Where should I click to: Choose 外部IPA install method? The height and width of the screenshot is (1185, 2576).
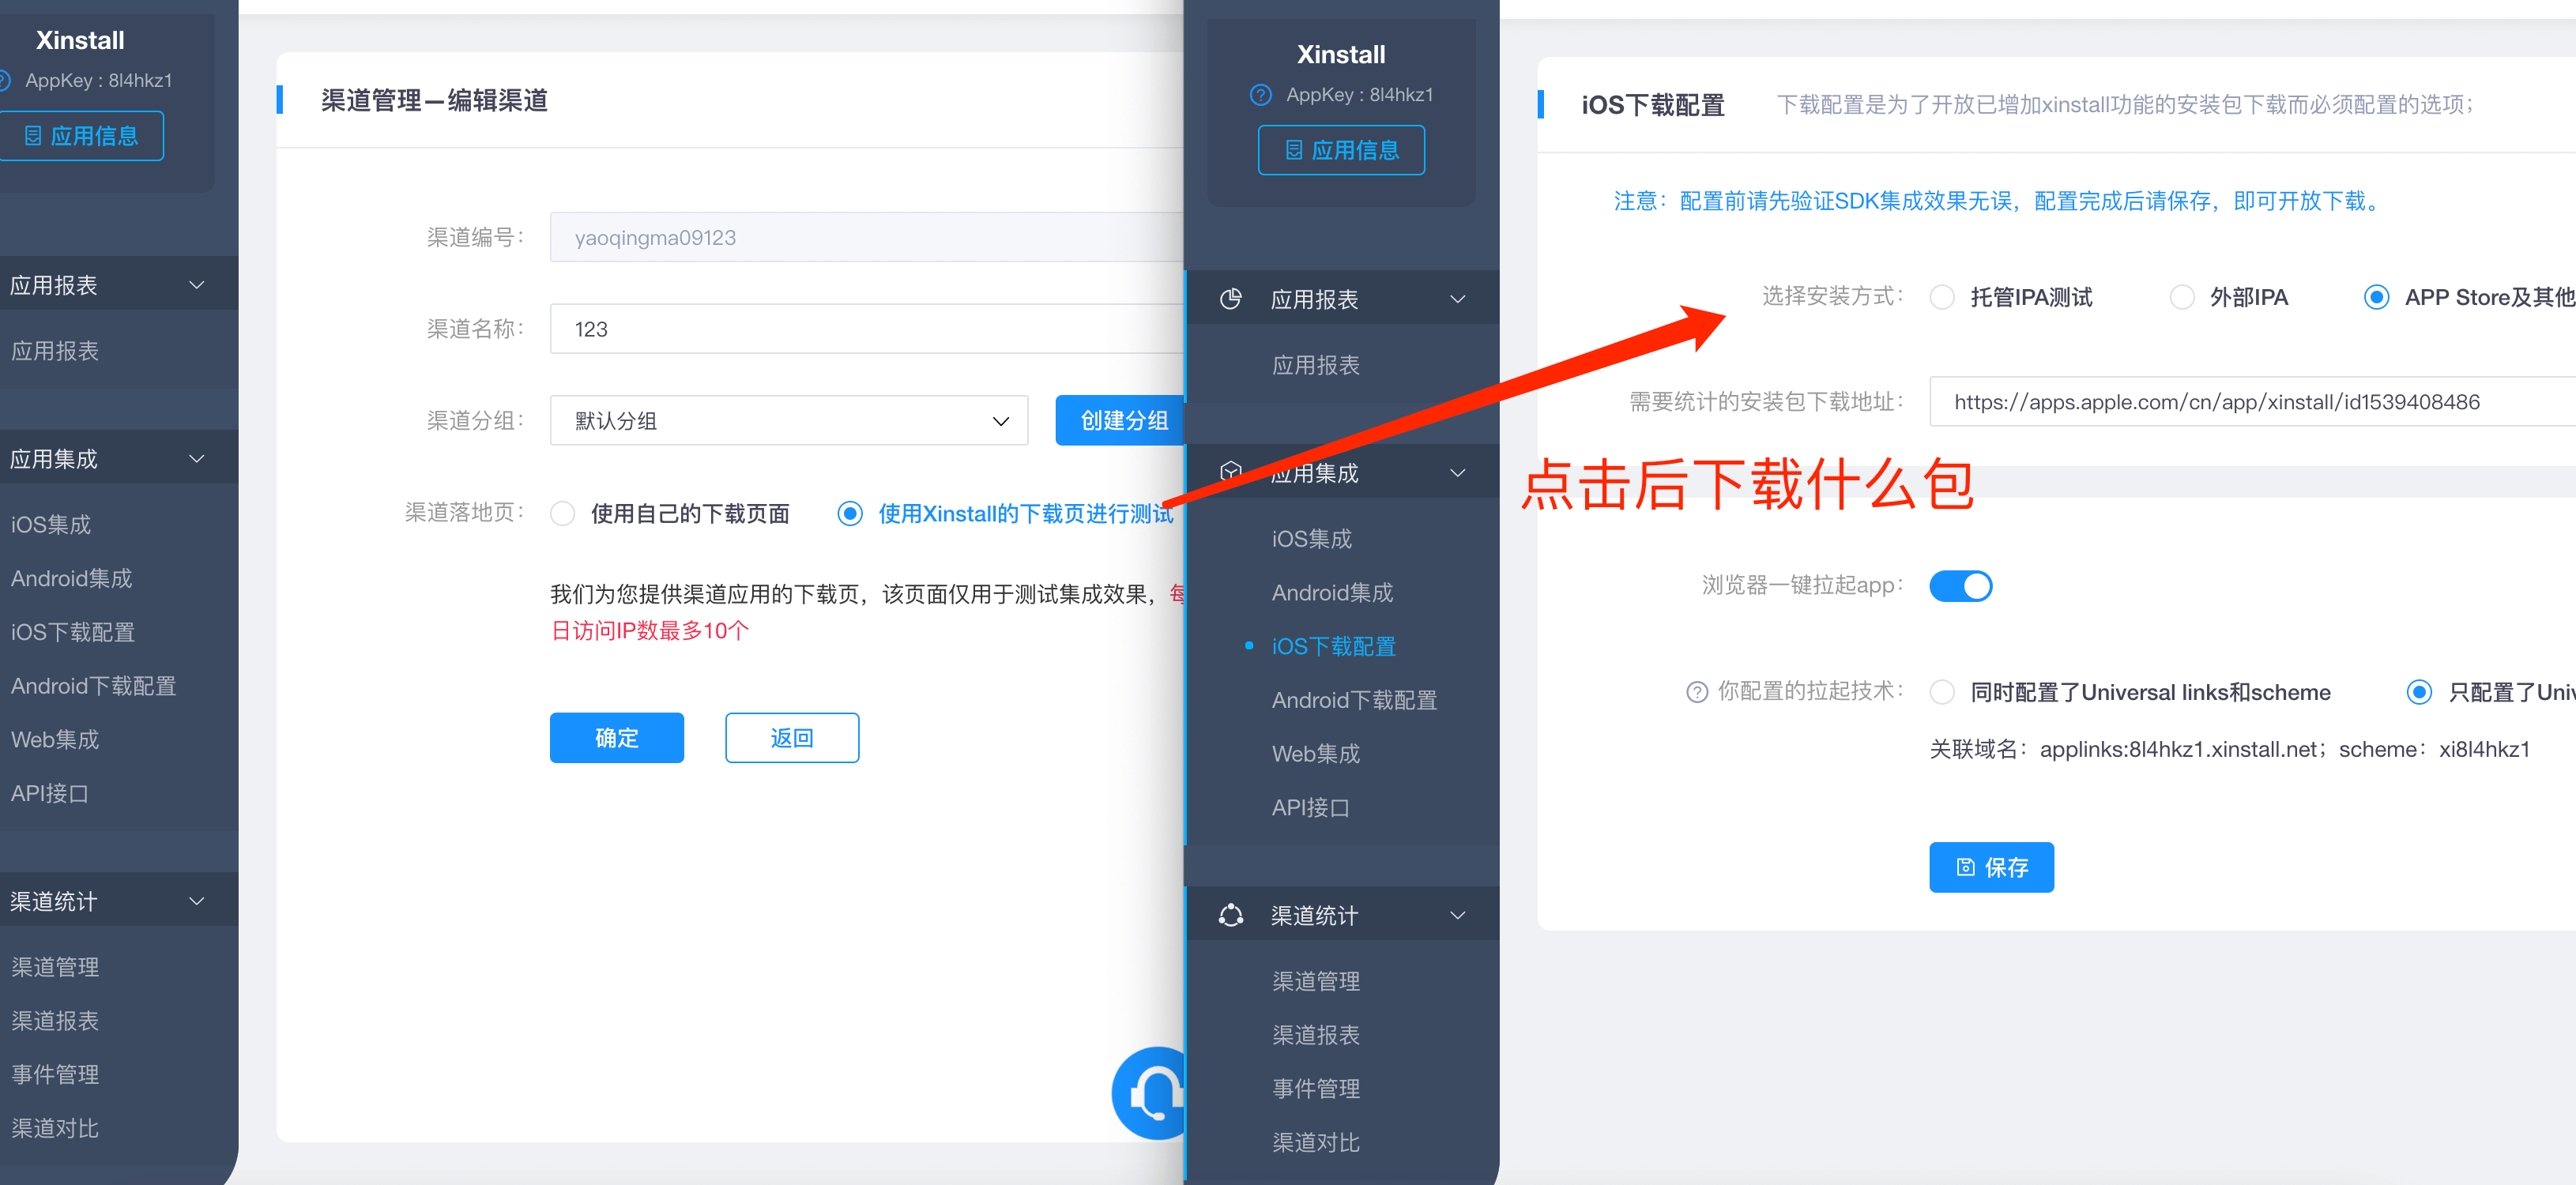pos(2182,297)
